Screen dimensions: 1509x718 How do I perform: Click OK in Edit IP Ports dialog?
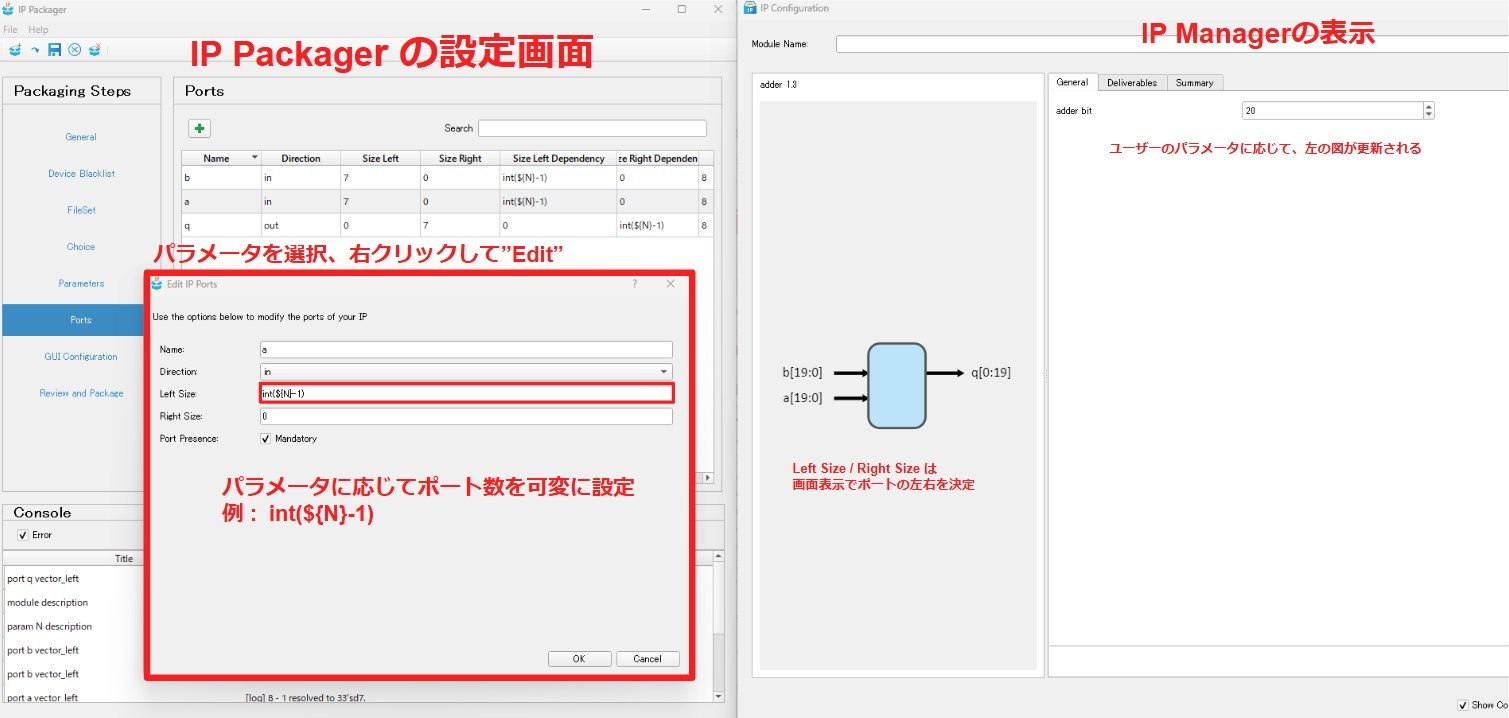coord(579,659)
